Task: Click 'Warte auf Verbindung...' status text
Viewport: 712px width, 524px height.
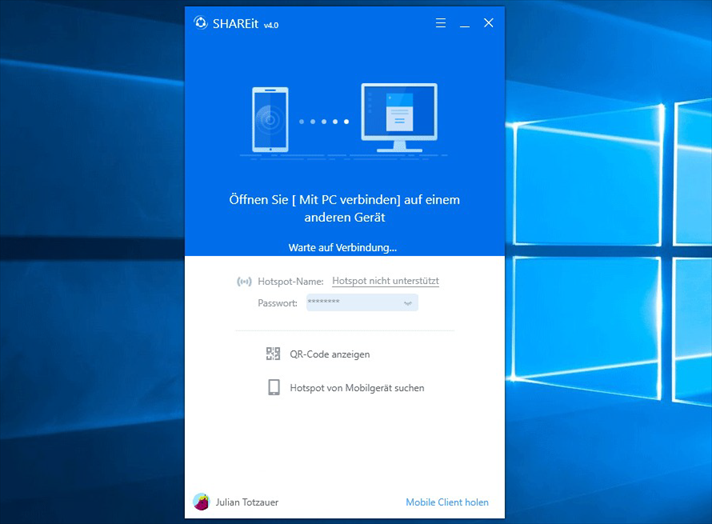Action: [x=343, y=247]
